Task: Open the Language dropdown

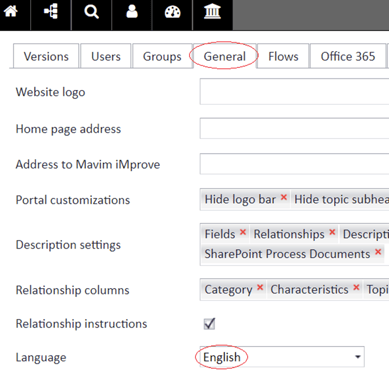Action: pyautogui.click(x=282, y=357)
